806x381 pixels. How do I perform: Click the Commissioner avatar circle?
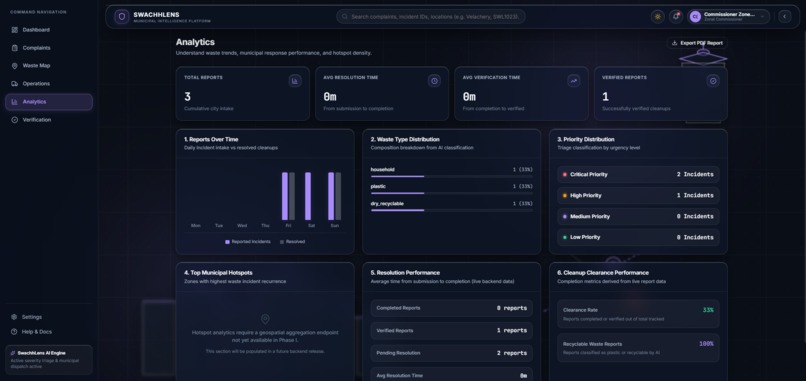pyautogui.click(x=695, y=17)
